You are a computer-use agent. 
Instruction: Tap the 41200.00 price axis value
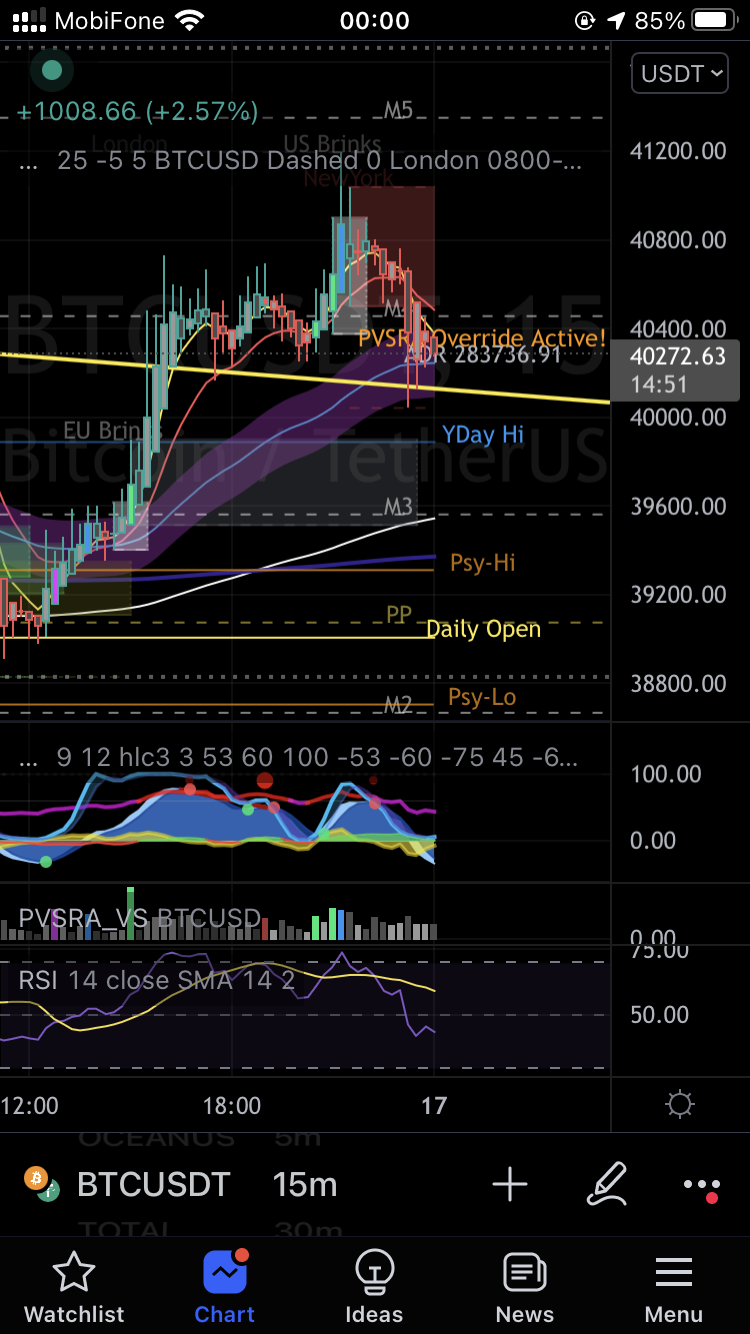click(678, 151)
